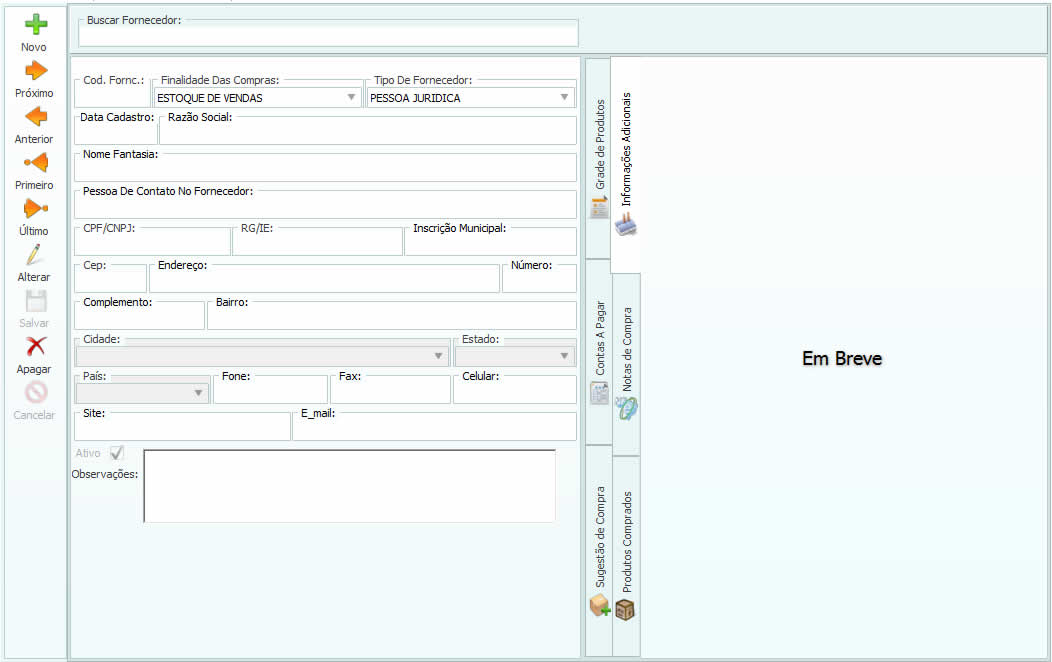Click the Anterior left arrow icon
The image size is (1052, 662).
click(35, 117)
